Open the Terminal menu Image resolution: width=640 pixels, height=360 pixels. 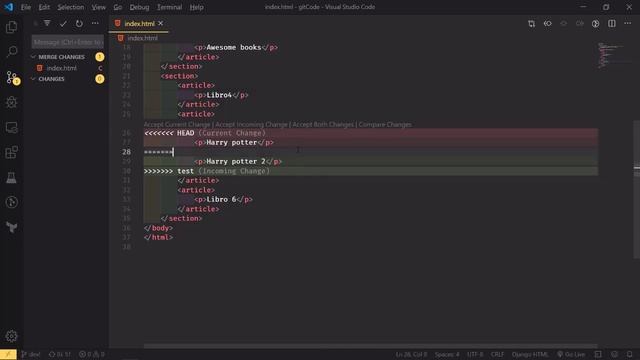click(169, 7)
